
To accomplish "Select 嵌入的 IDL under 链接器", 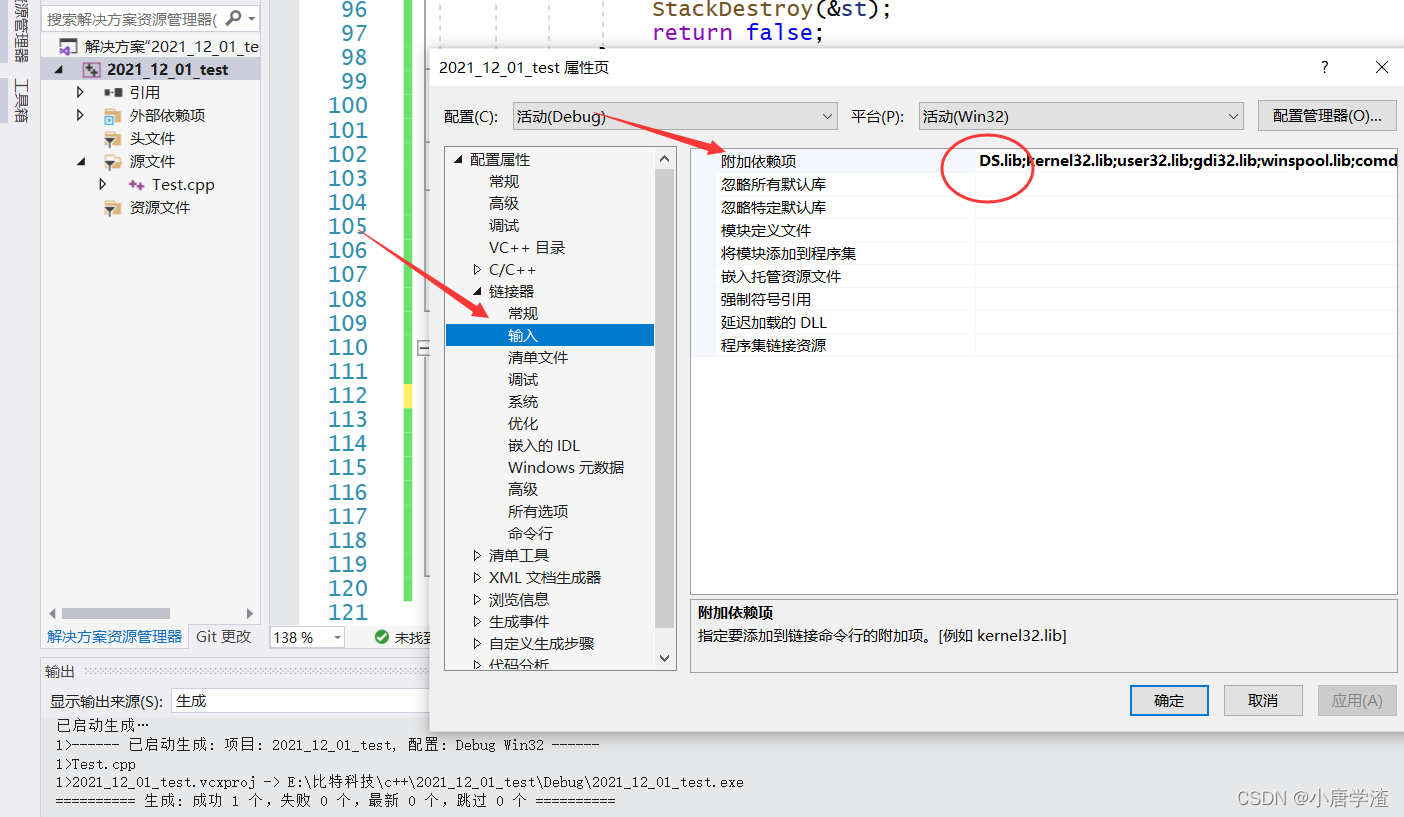I will [x=544, y=445].
